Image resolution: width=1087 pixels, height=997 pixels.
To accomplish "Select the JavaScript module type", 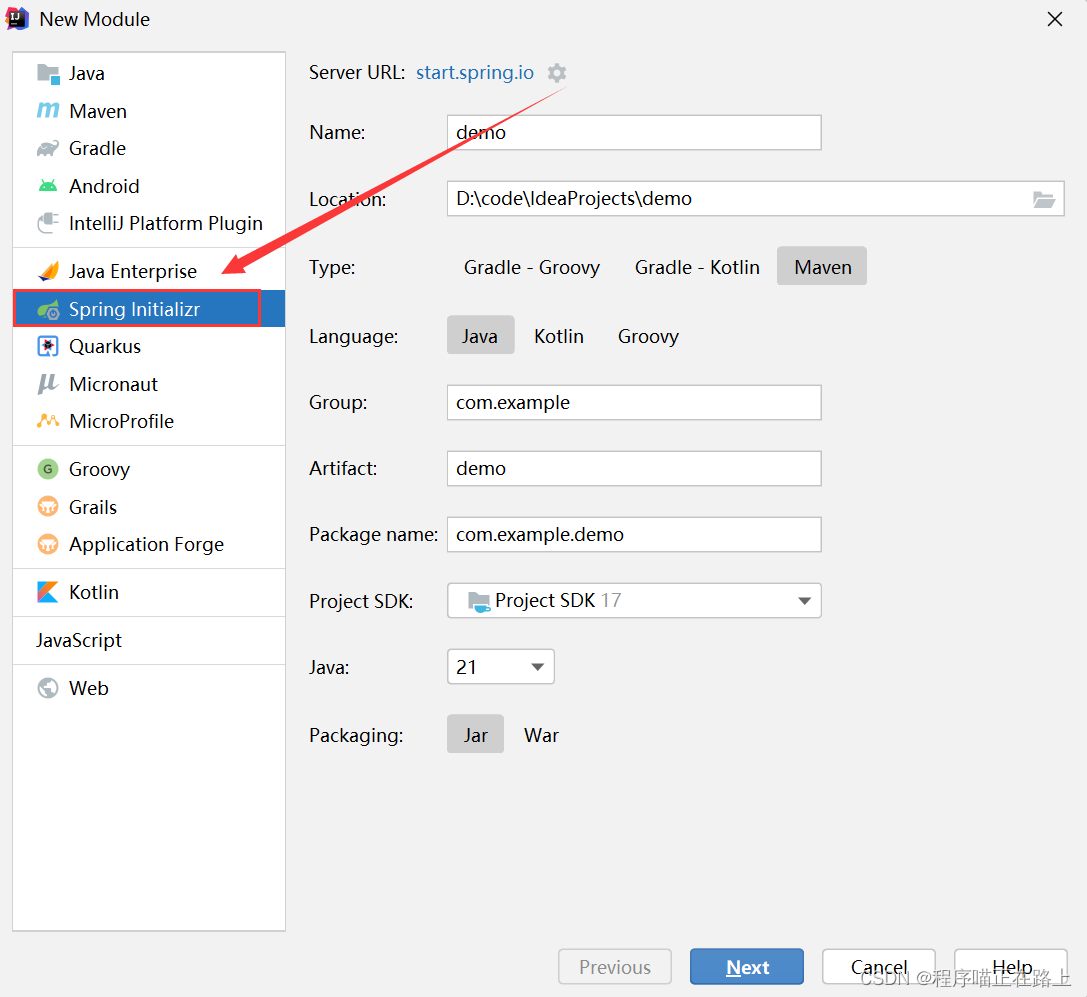I will (79, 640).
